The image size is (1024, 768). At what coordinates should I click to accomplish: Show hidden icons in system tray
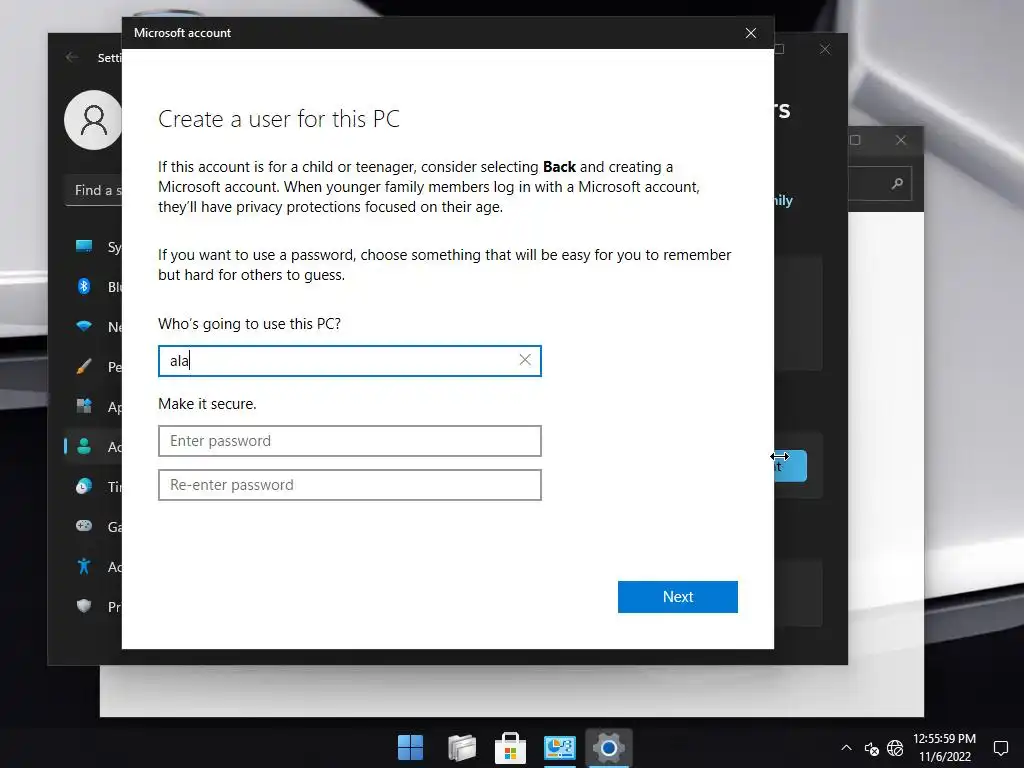846,748
